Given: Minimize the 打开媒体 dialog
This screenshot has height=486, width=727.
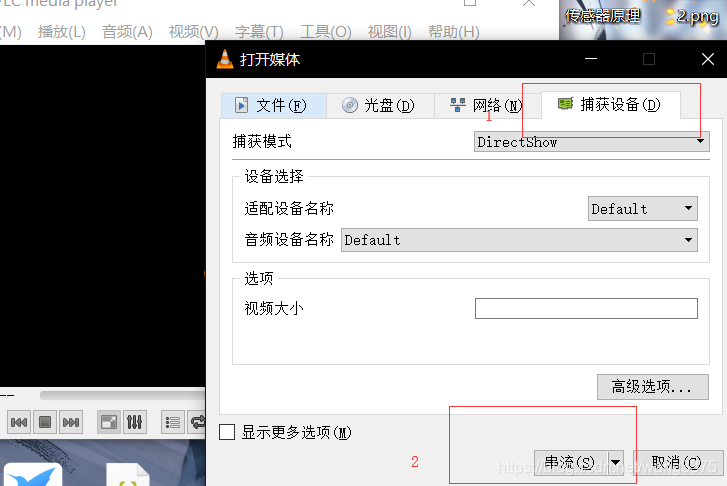Looking at the screenshot, I should (591, 59).
